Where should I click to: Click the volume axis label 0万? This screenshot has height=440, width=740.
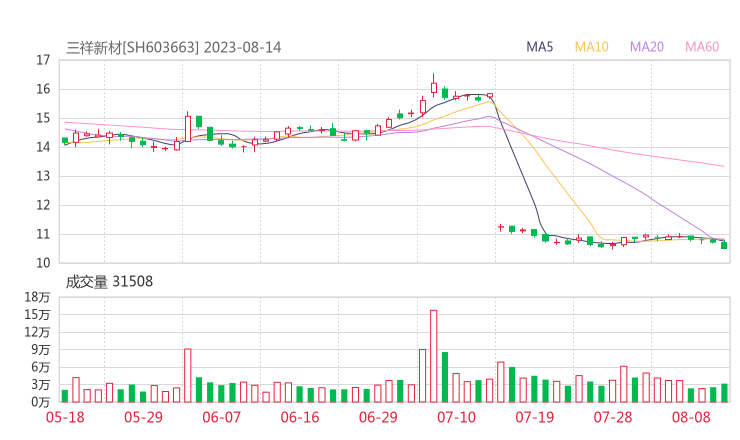pos(41,402)
